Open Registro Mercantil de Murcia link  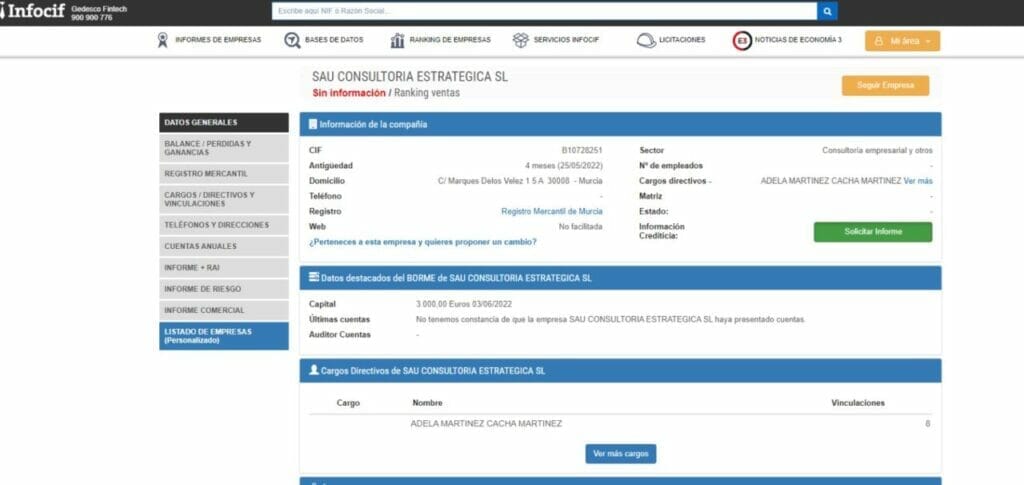[x=552, y=211]
